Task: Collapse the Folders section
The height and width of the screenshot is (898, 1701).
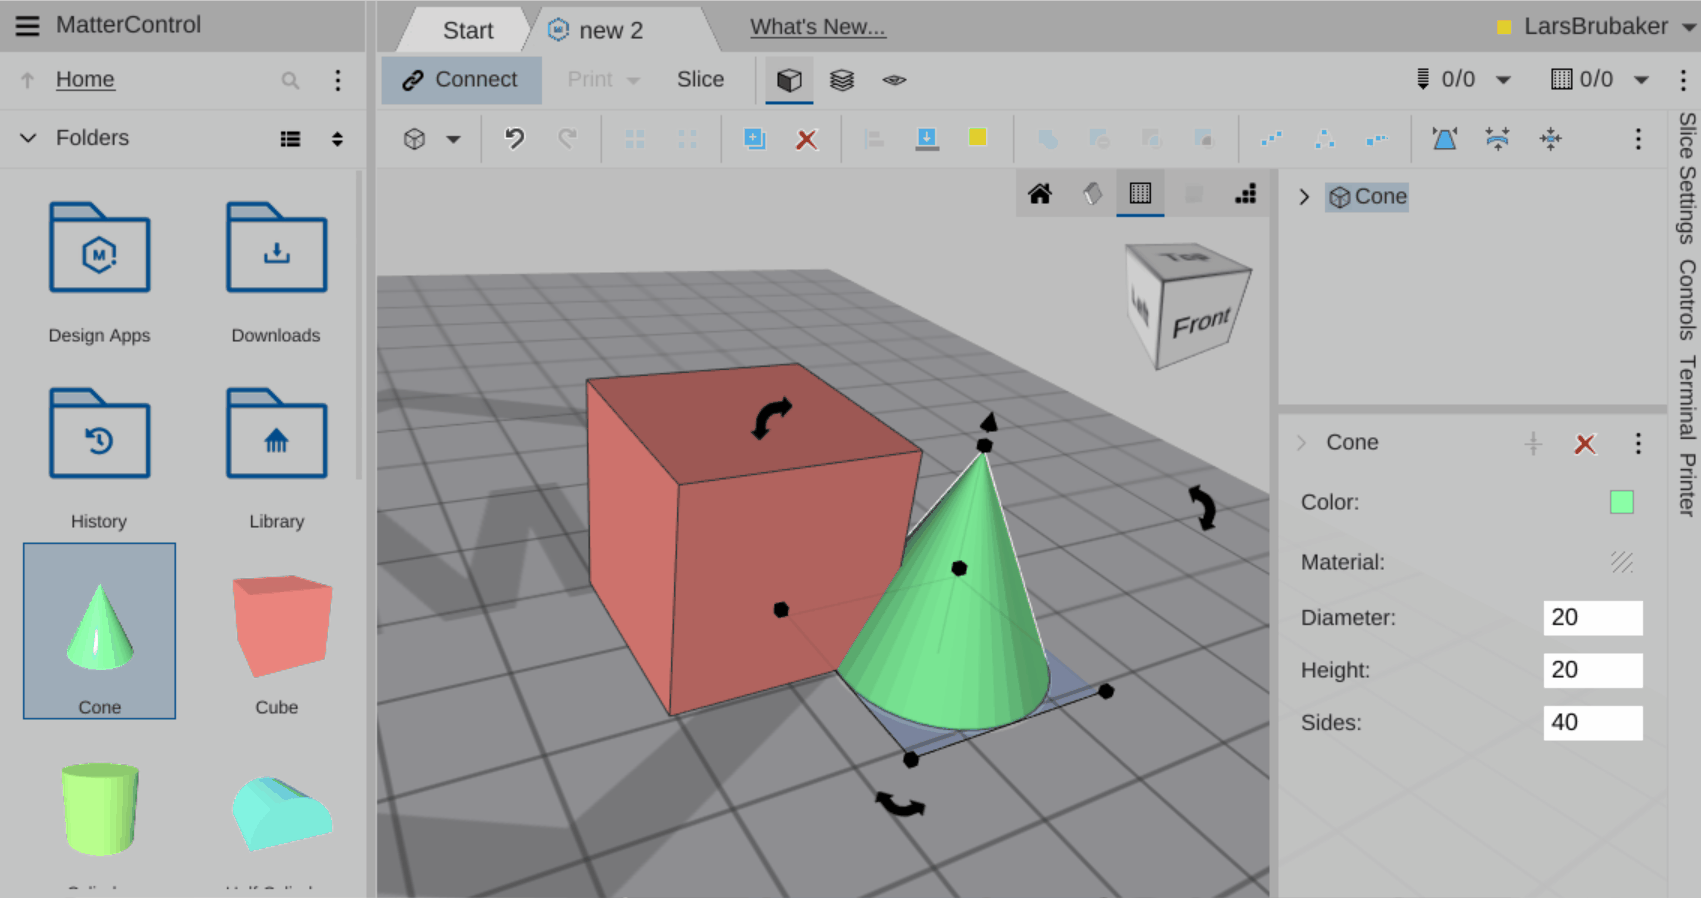Action: coord(28,138)
